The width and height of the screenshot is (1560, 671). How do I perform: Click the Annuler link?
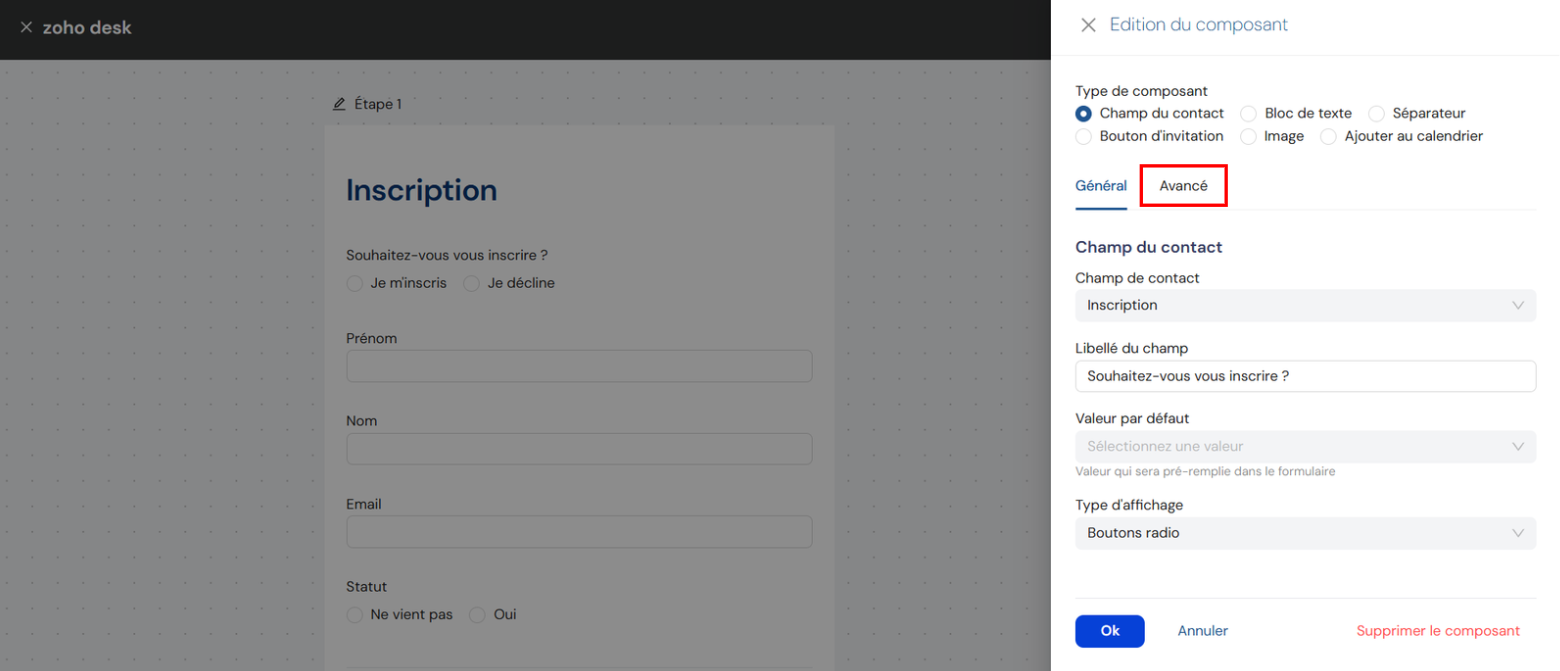[1203, 631]
